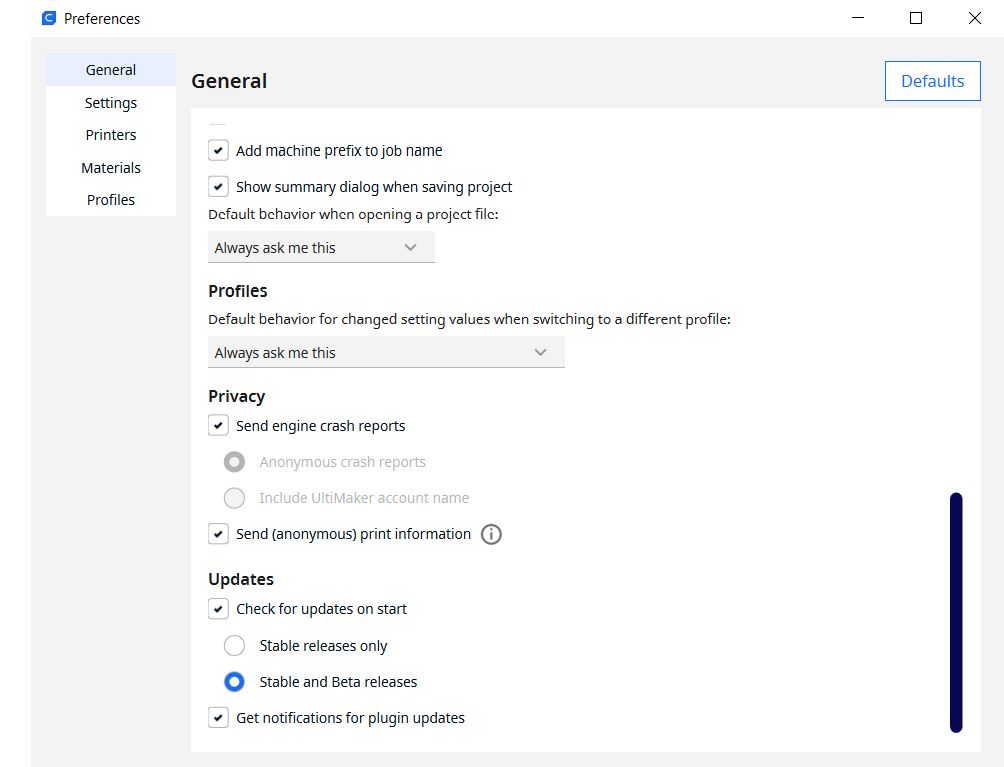Choose Stable and Beta releases
This screenshot has height=767, width=1004.
(234, 682)
